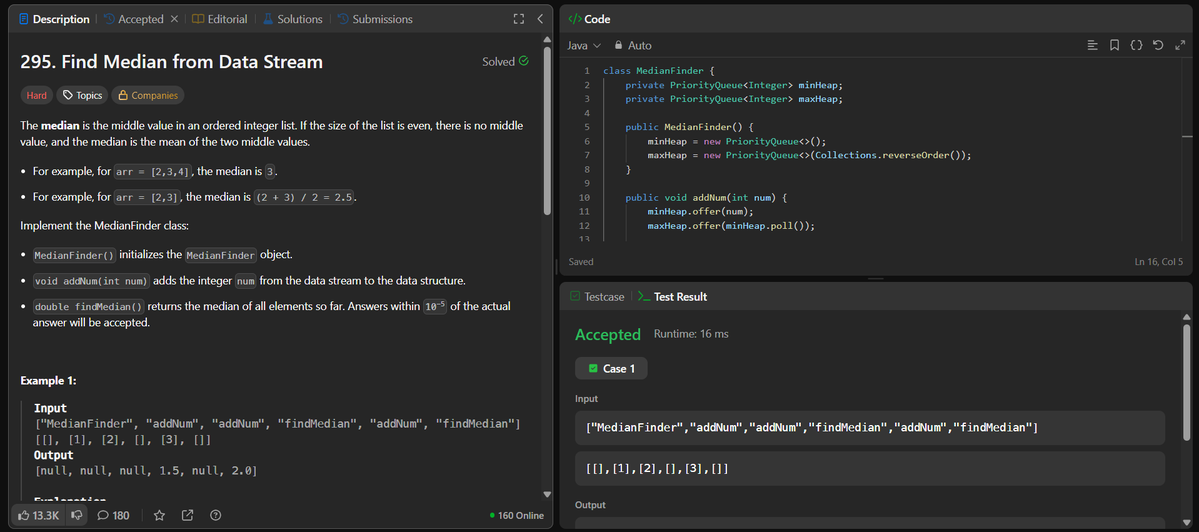Click the Accepted result heading

608,334
